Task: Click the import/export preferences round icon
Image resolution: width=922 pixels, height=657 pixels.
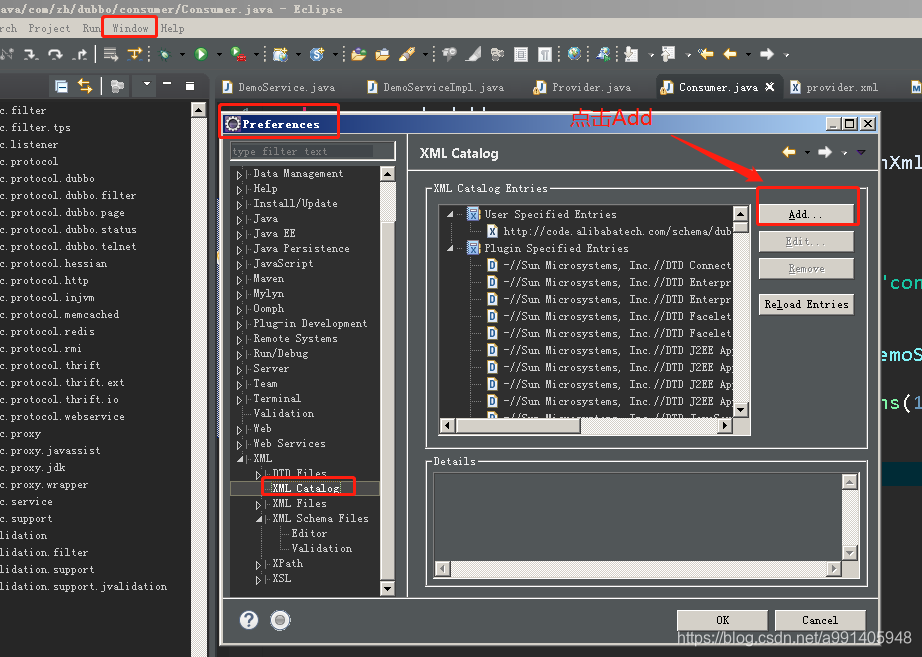Action: click(x=280, y=620)
